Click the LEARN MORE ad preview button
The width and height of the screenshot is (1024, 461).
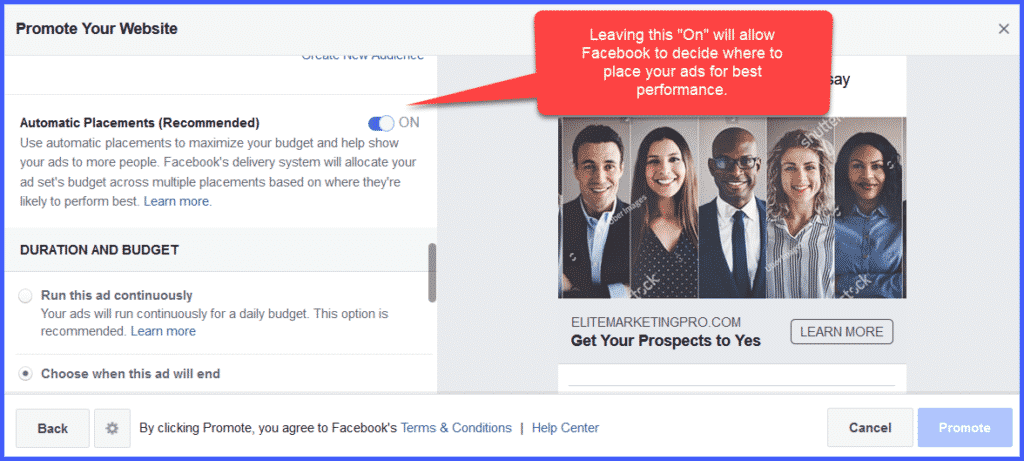[842, 332]
